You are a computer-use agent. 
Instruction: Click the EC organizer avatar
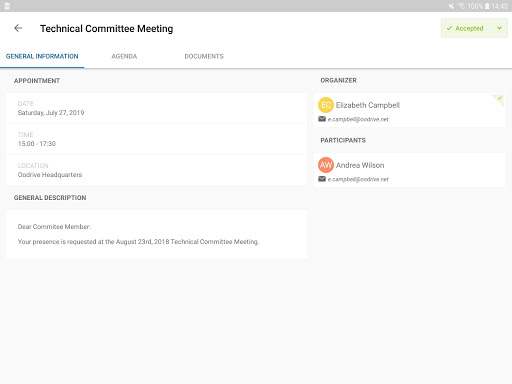(326, 105)
